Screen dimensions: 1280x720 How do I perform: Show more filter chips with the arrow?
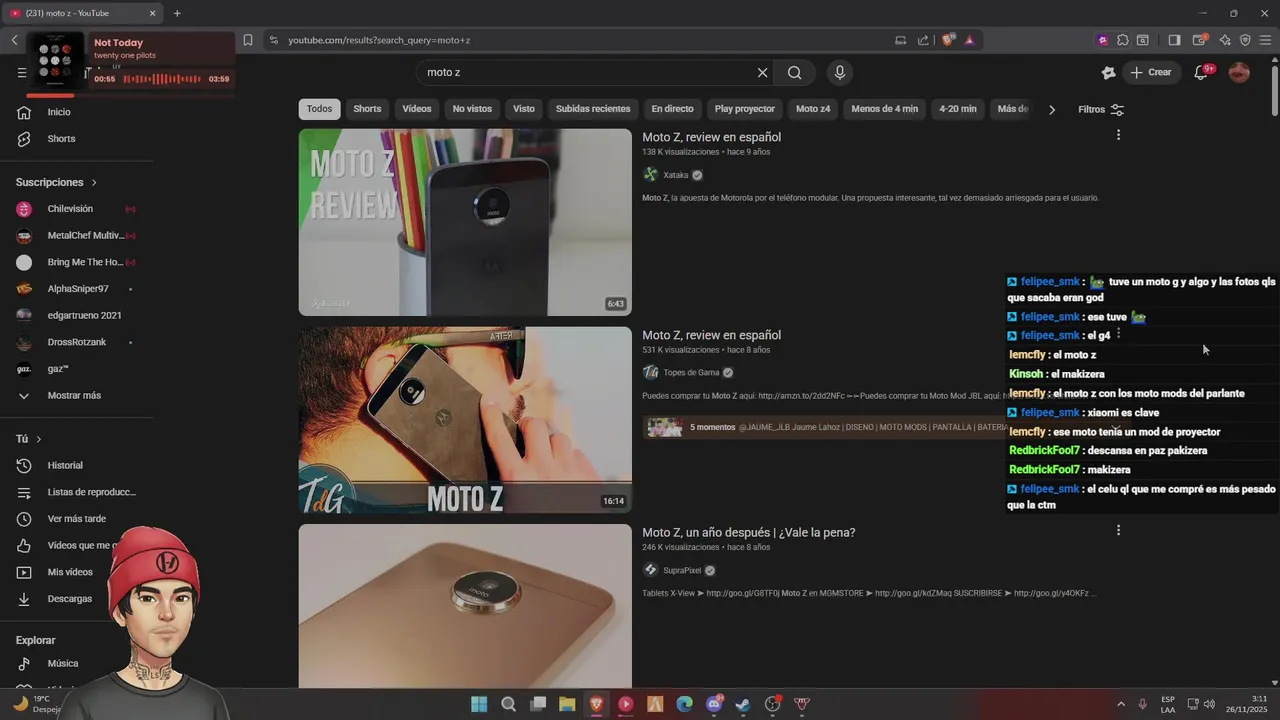[x=1051, y=109]
